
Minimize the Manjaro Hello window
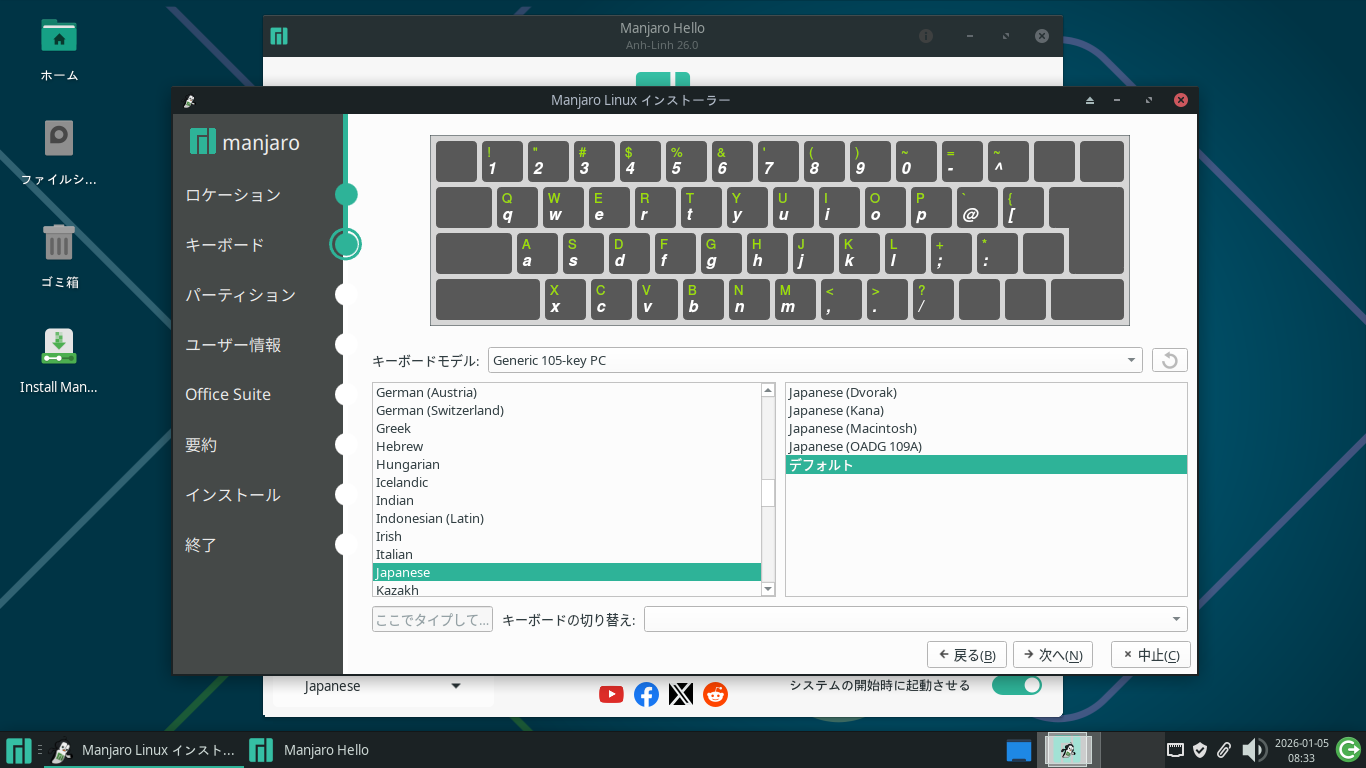click(970, 36)
